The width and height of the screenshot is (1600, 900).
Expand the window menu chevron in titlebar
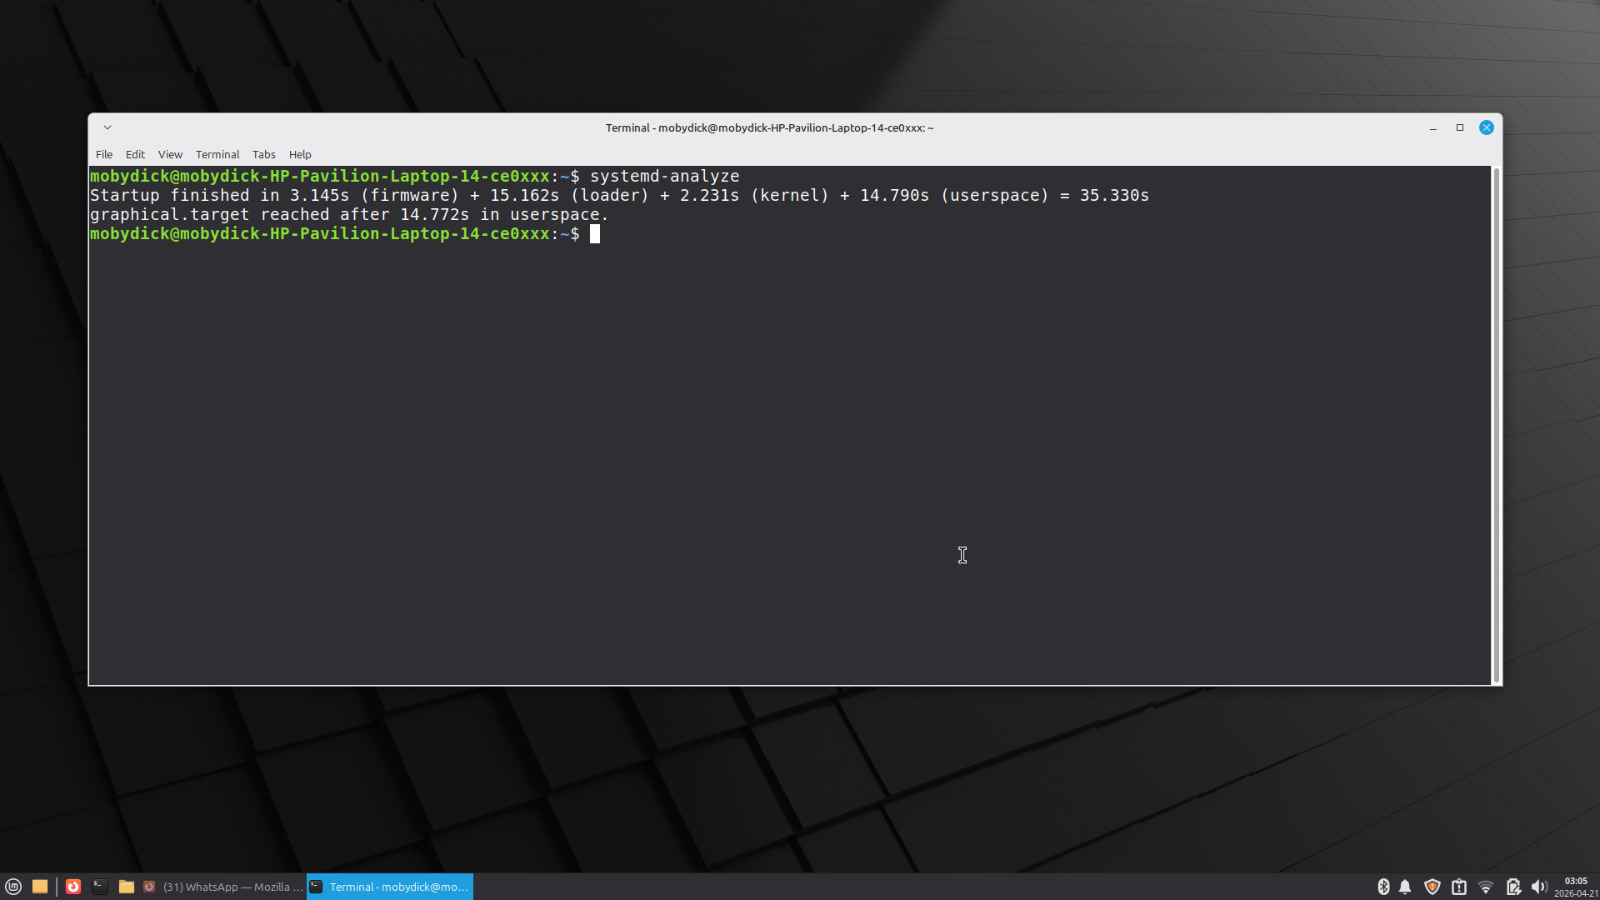click(107, 128)
